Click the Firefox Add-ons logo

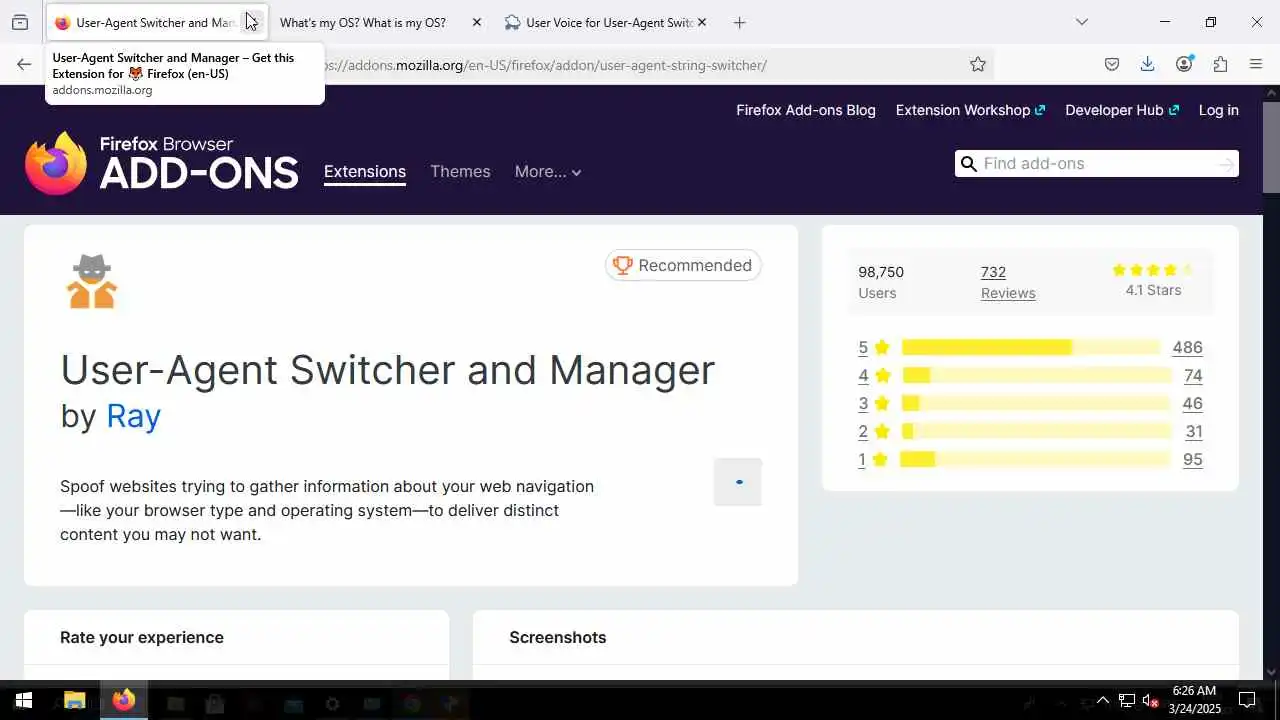coord(162,163)
